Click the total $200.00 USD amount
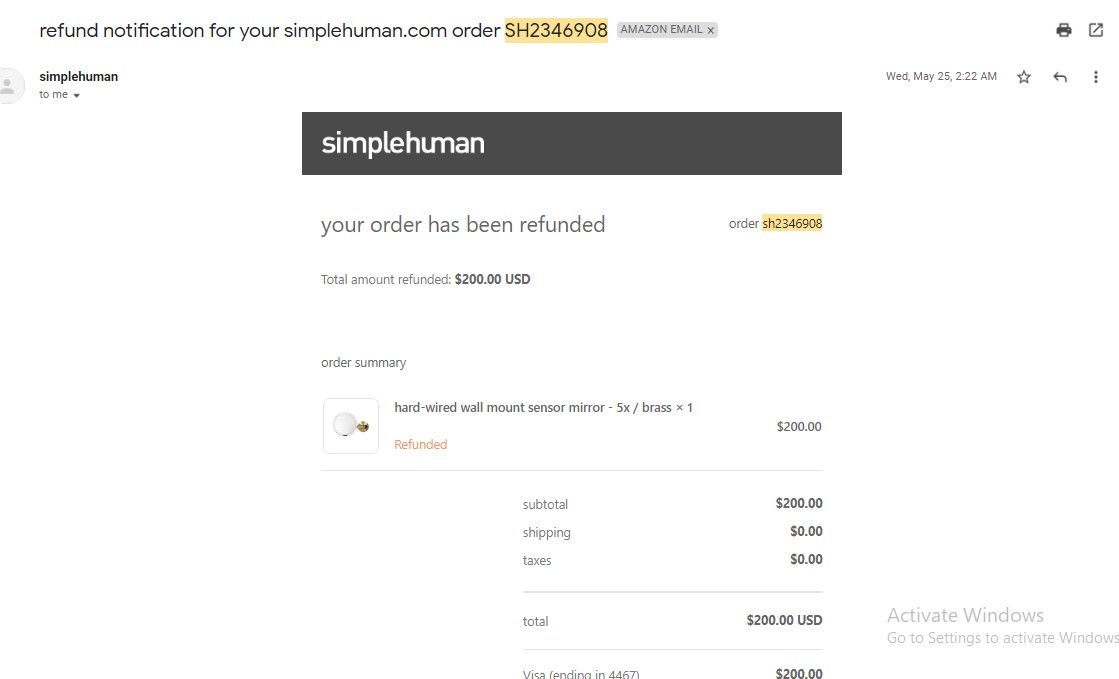1119x679 pixels. [x=784, y=620]
